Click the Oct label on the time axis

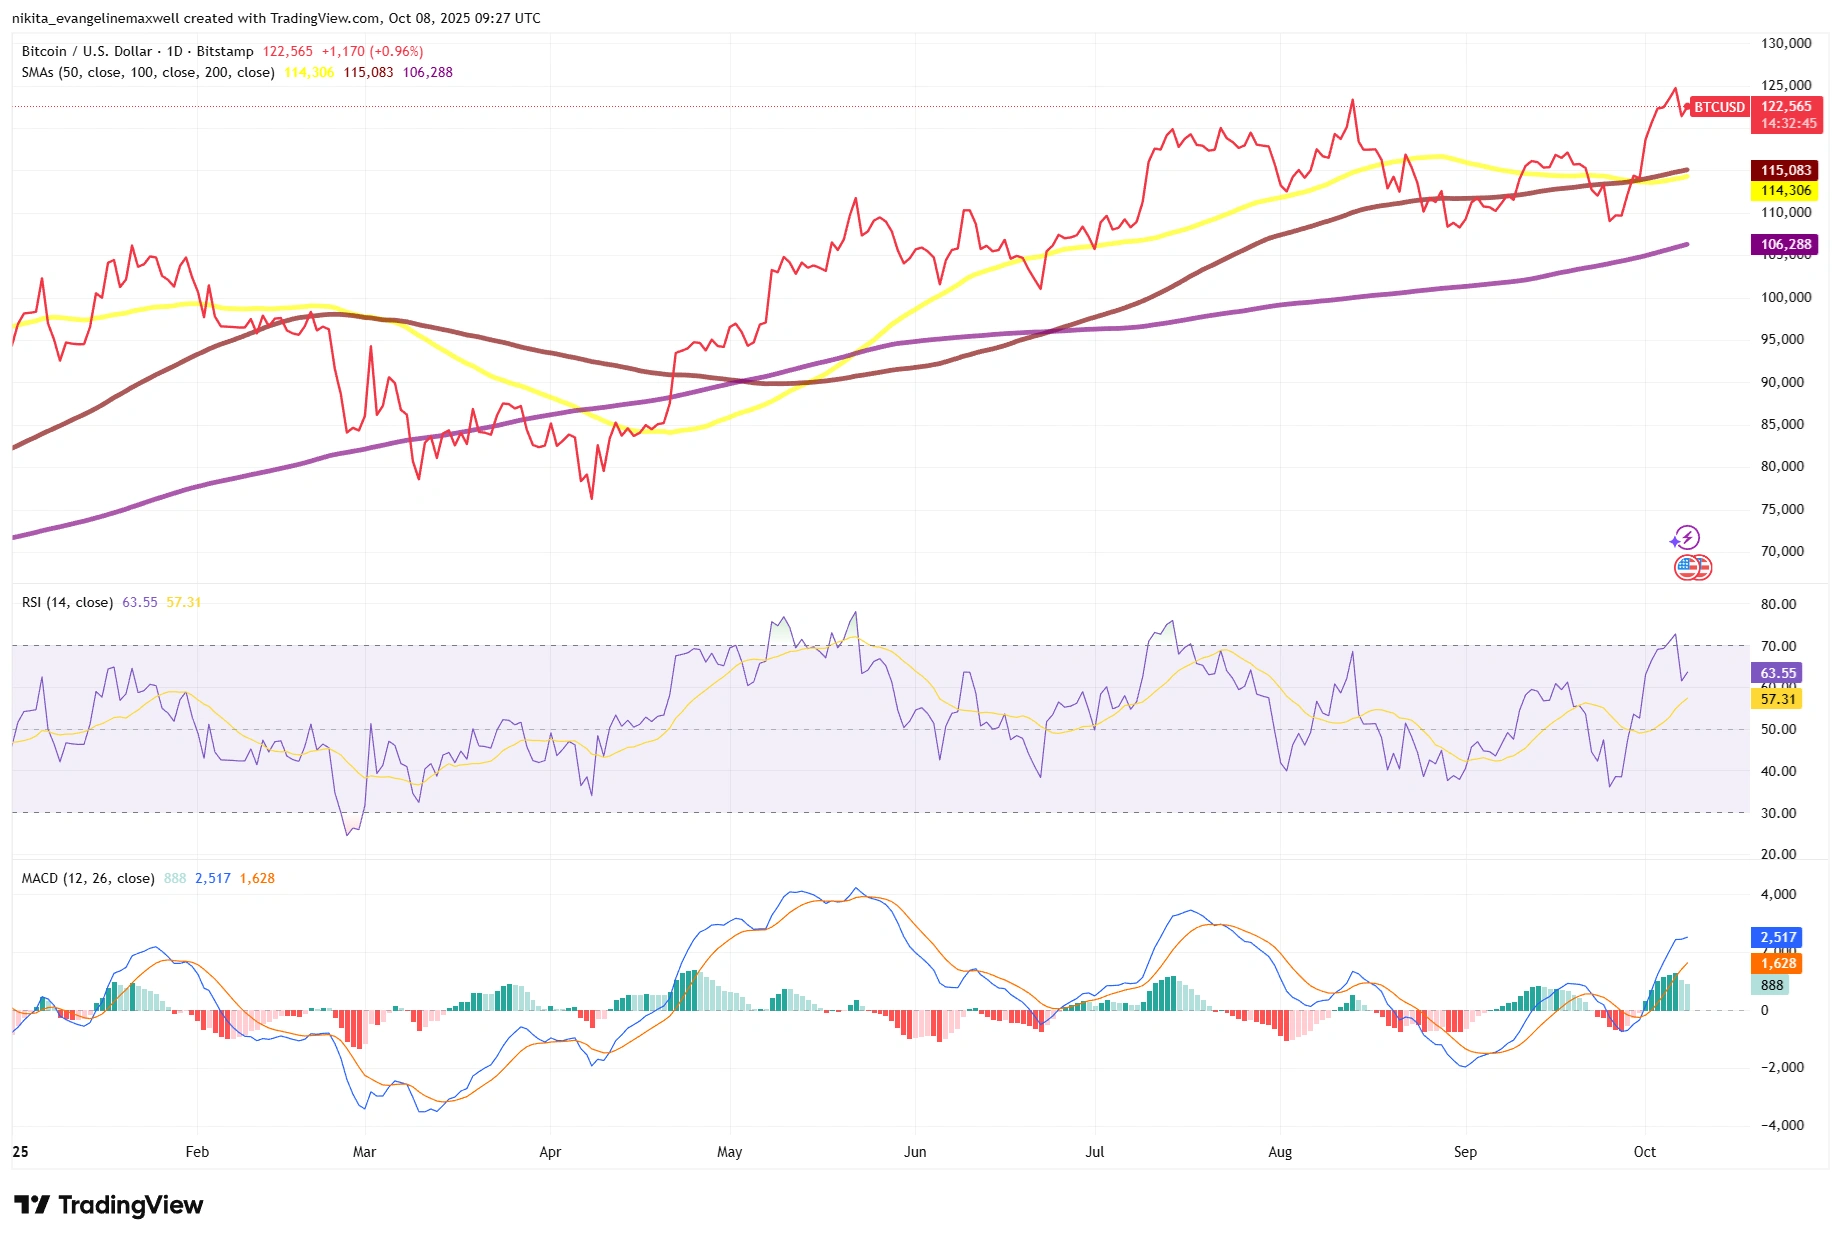pyautogui.click(x=1644, y=1152)
